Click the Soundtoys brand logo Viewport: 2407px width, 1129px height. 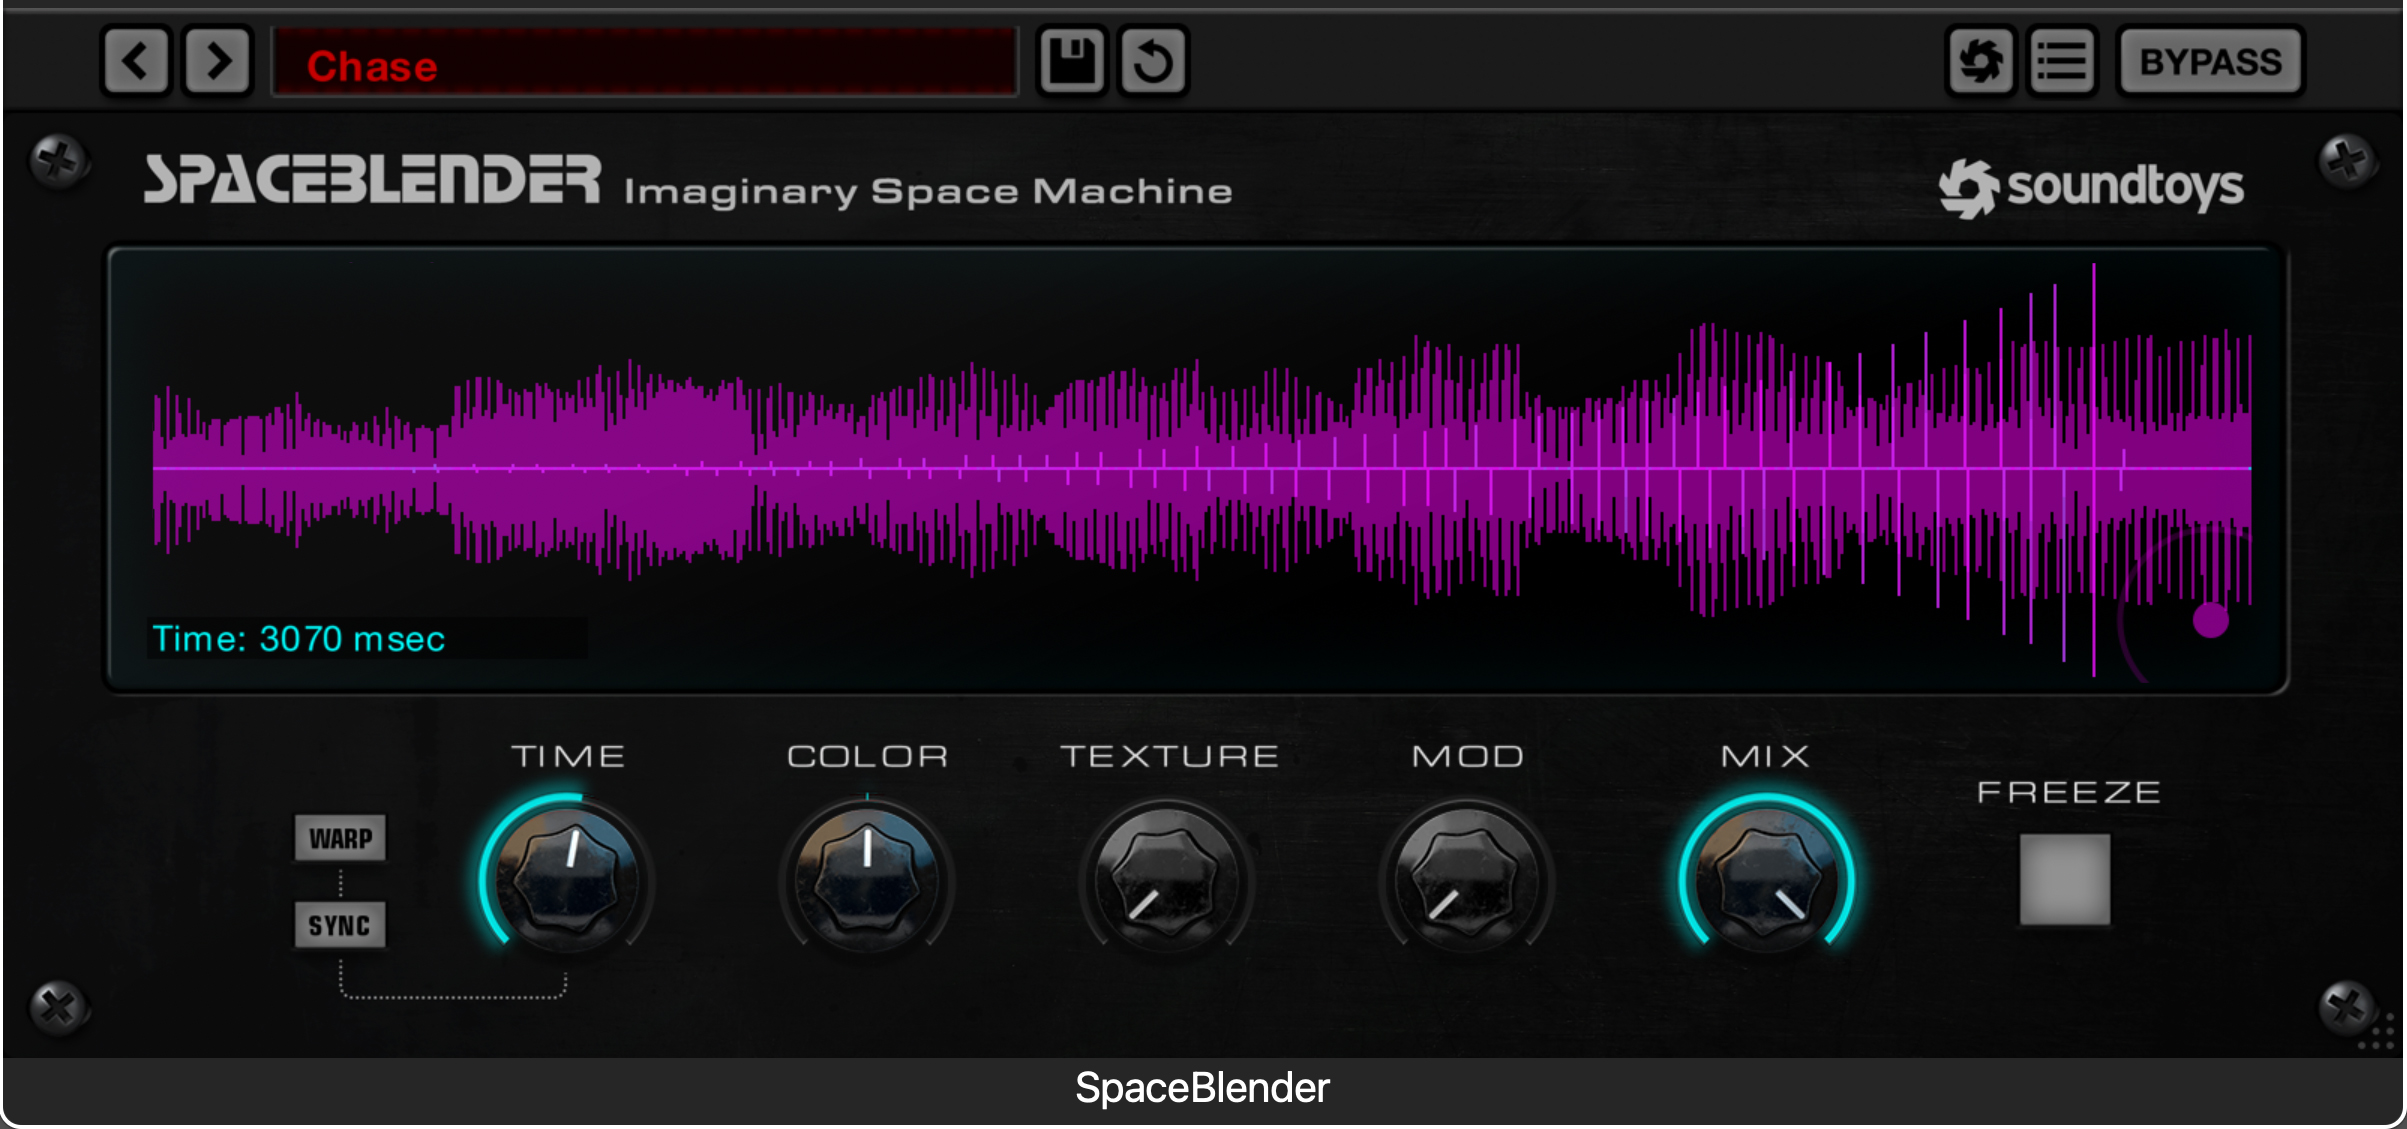click(2091, 188)
